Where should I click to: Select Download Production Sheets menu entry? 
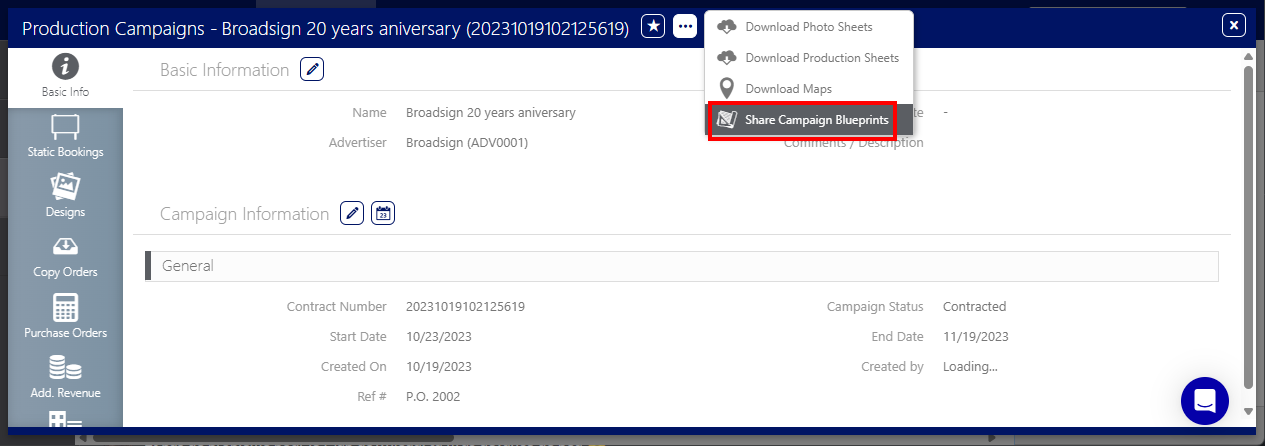pos(808,58)
